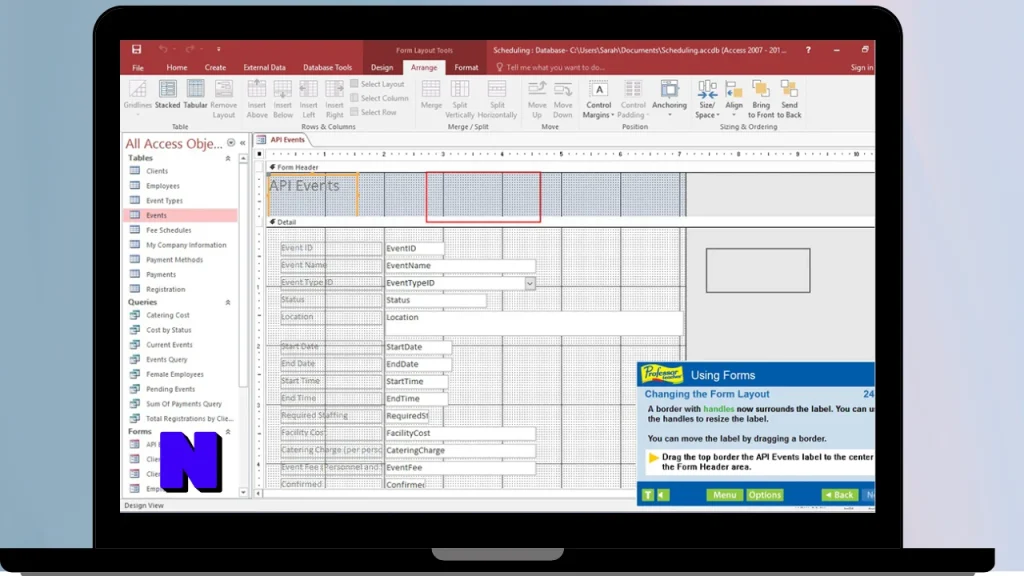Click the EventName text box
Screen dimensions: 1024x576
tap(460, 266)
